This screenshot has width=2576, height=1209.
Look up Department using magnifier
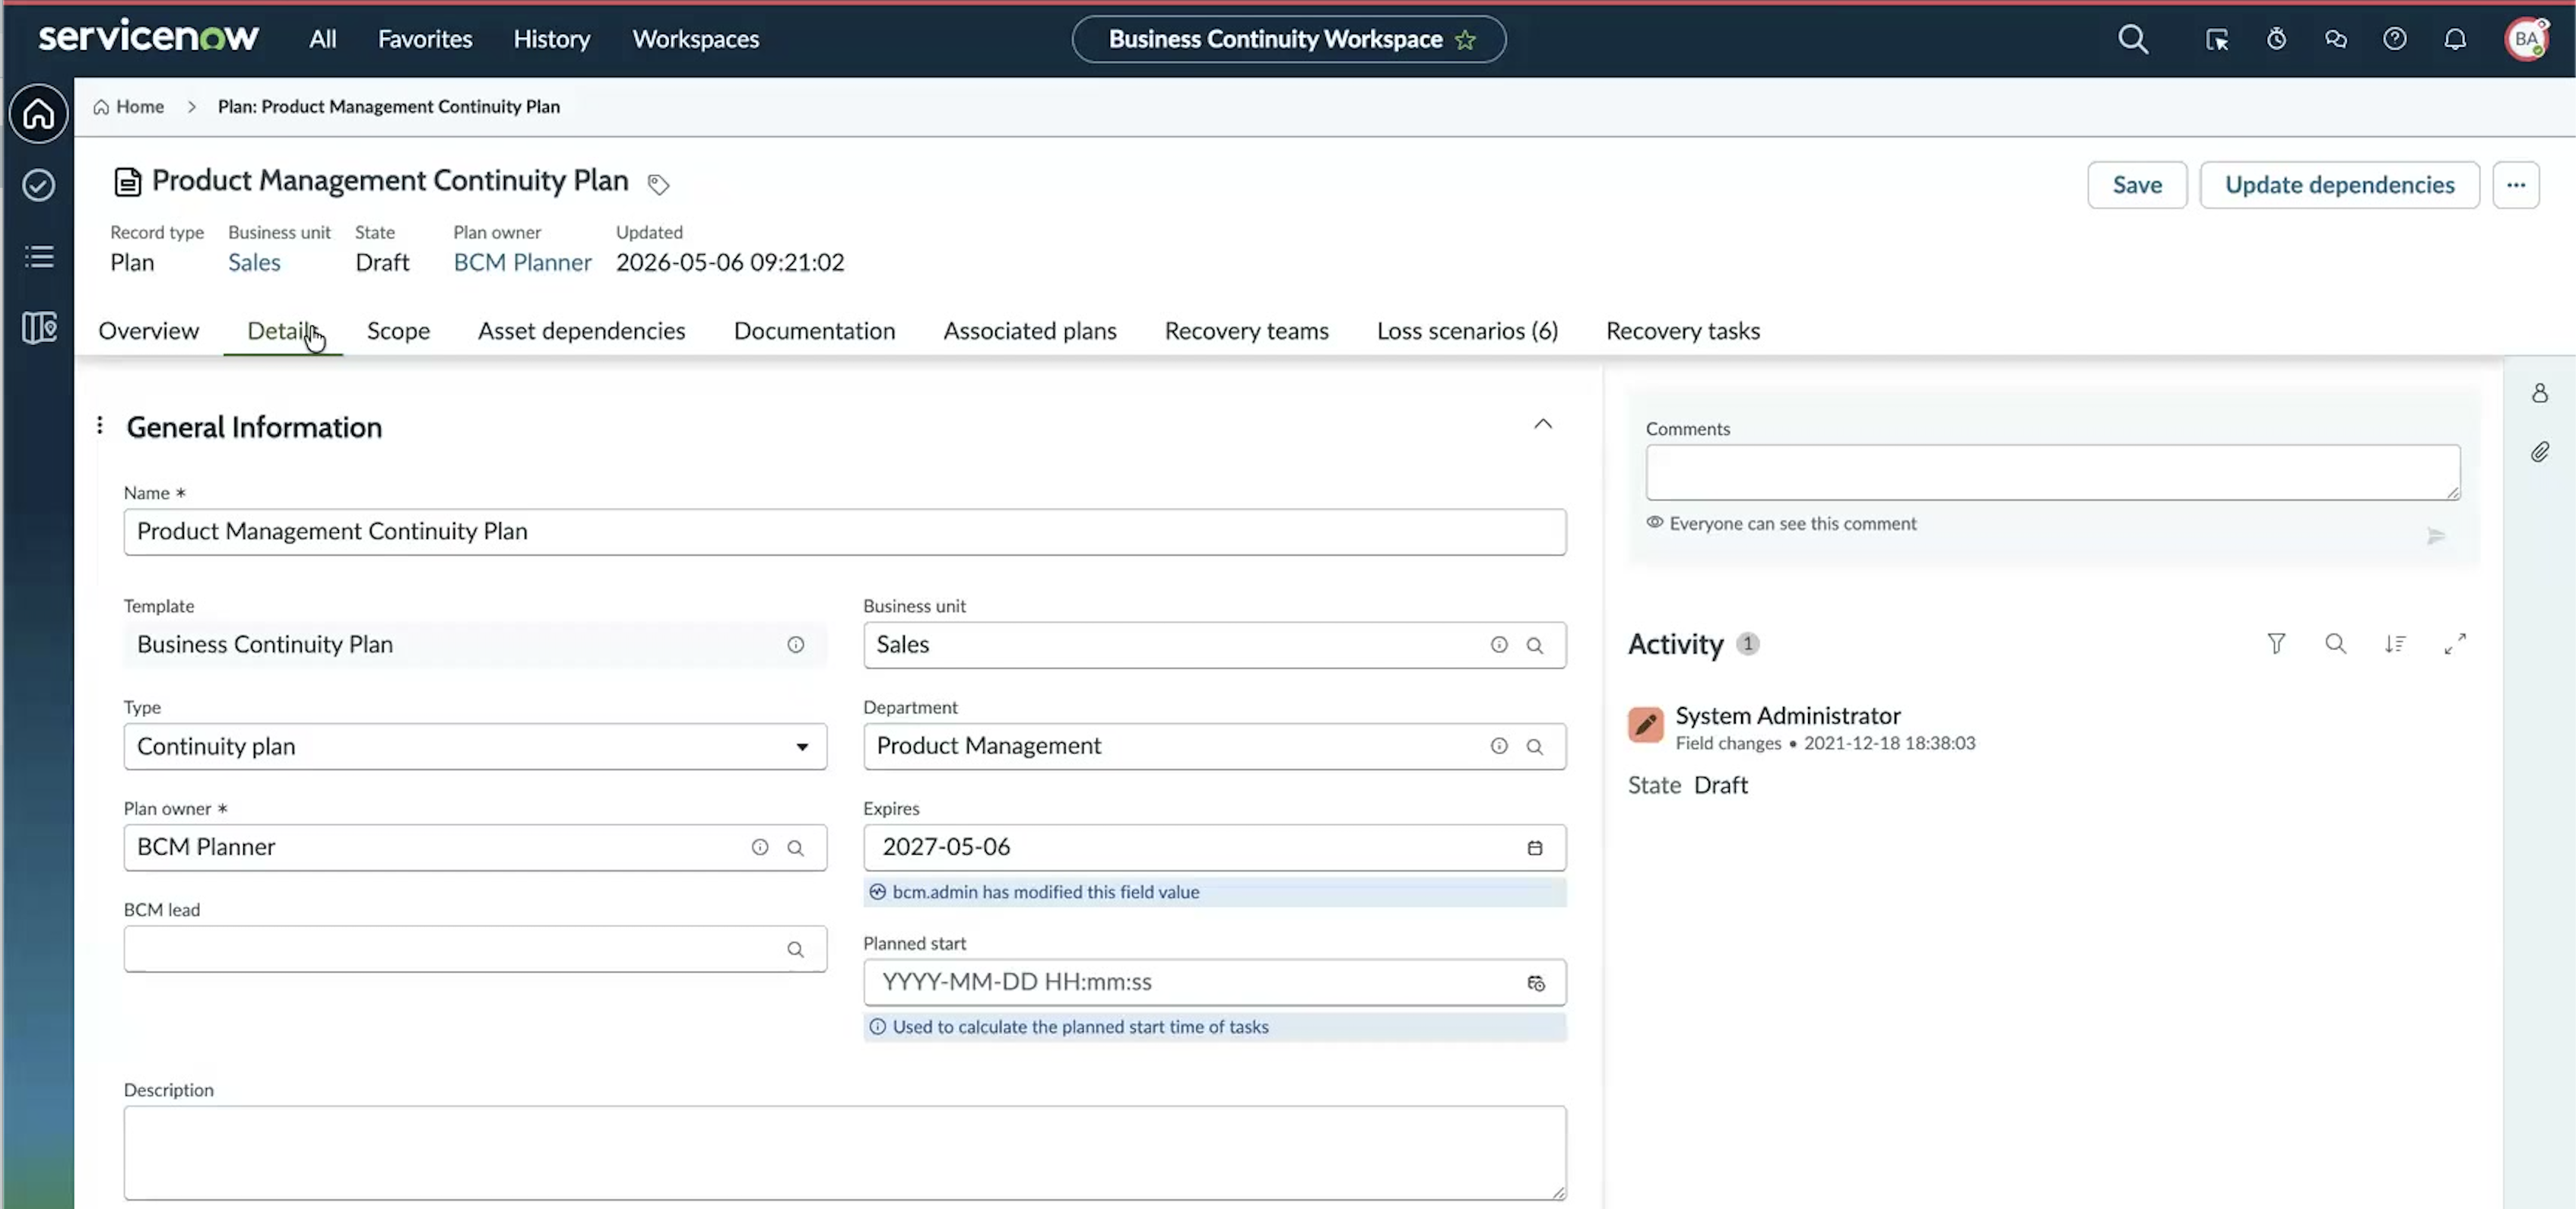click(x=1534, y=746)
